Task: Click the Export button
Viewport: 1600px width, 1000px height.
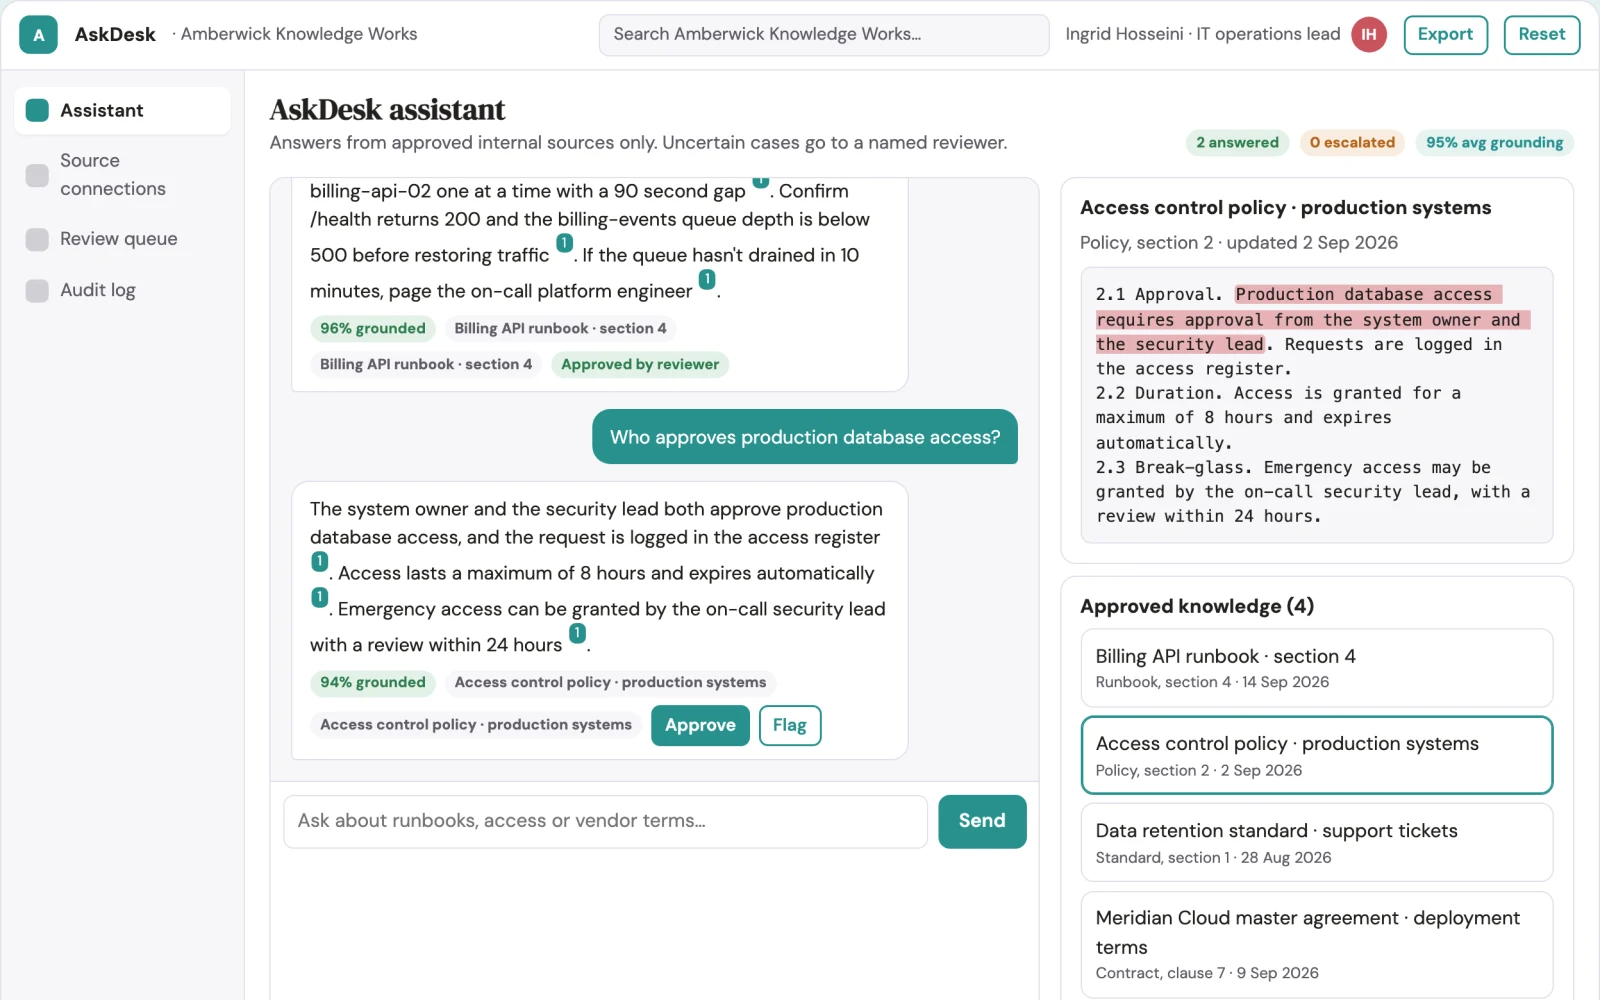Action: (x=1445, y=35)
